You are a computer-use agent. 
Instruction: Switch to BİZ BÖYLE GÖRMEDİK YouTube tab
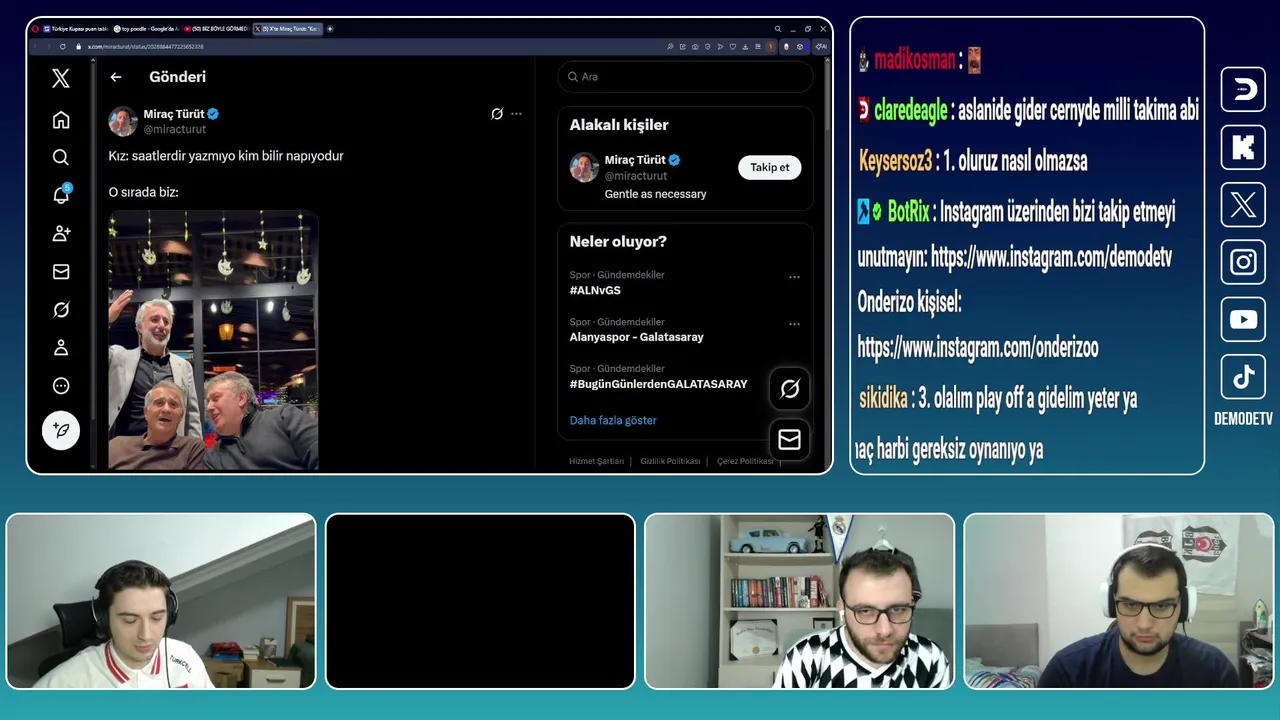tap(217, 29)
